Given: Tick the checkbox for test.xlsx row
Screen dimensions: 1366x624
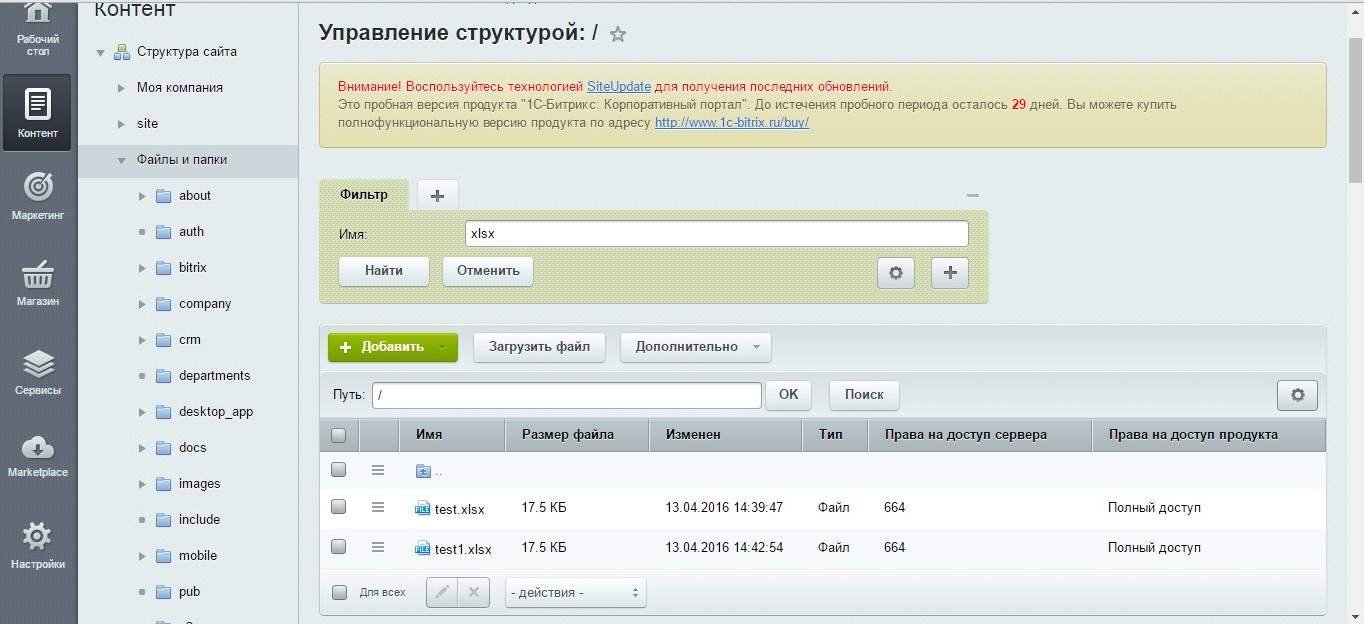Looking at the screenshot, I should [x=339, y=508].
